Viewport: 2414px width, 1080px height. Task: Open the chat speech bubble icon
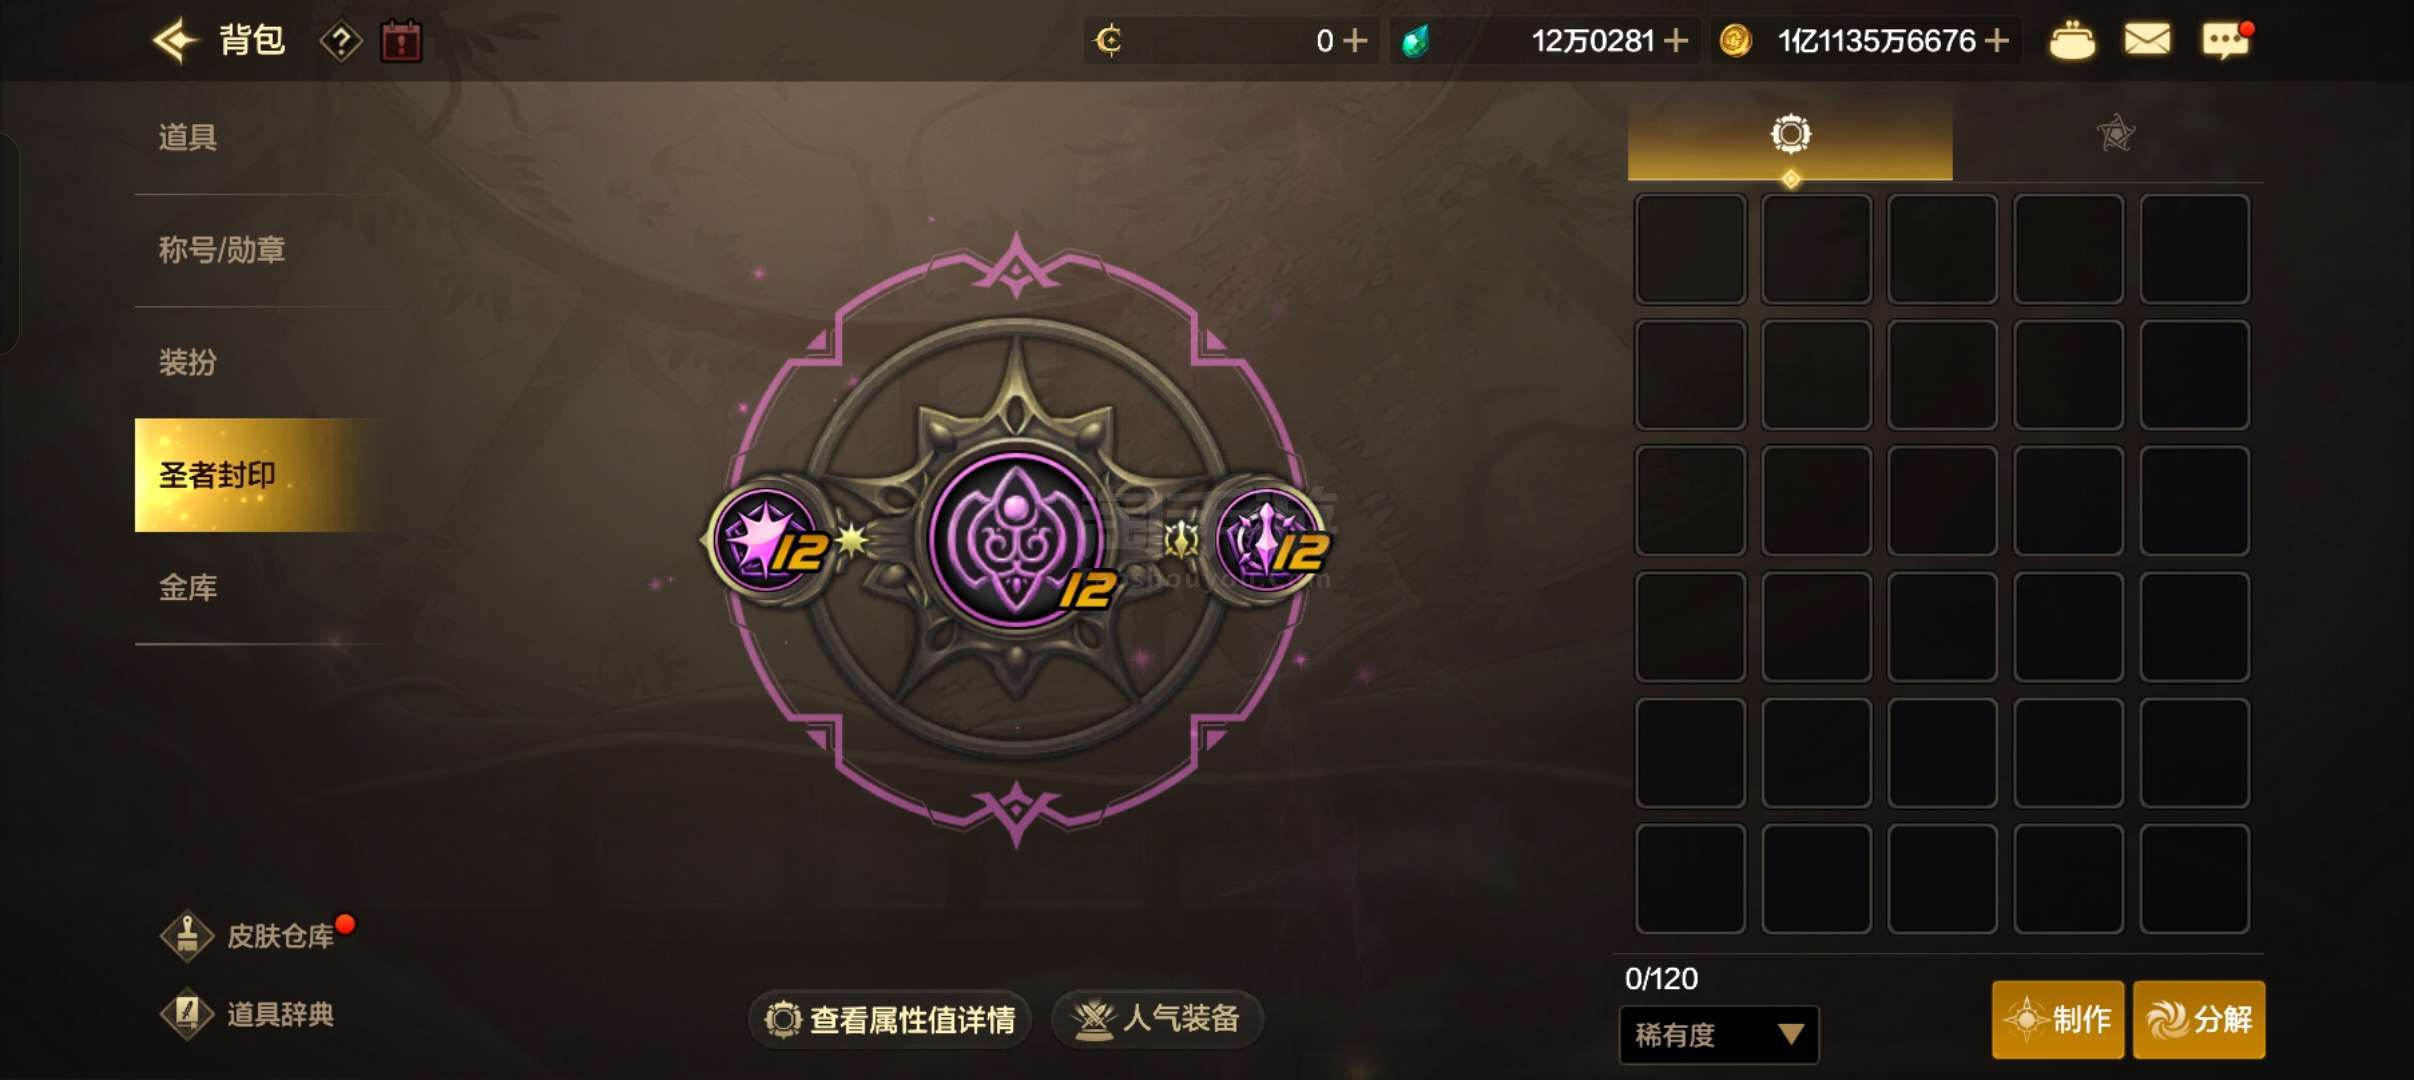[2226, 40]
